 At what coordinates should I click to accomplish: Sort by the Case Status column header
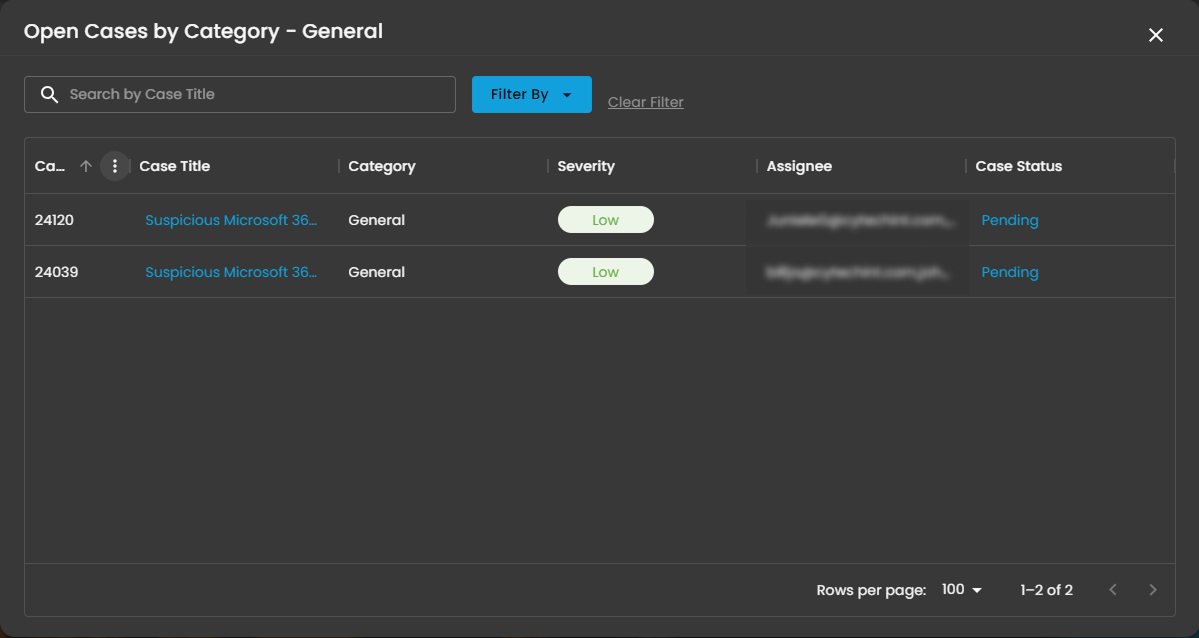click(x=1018, y=166)
